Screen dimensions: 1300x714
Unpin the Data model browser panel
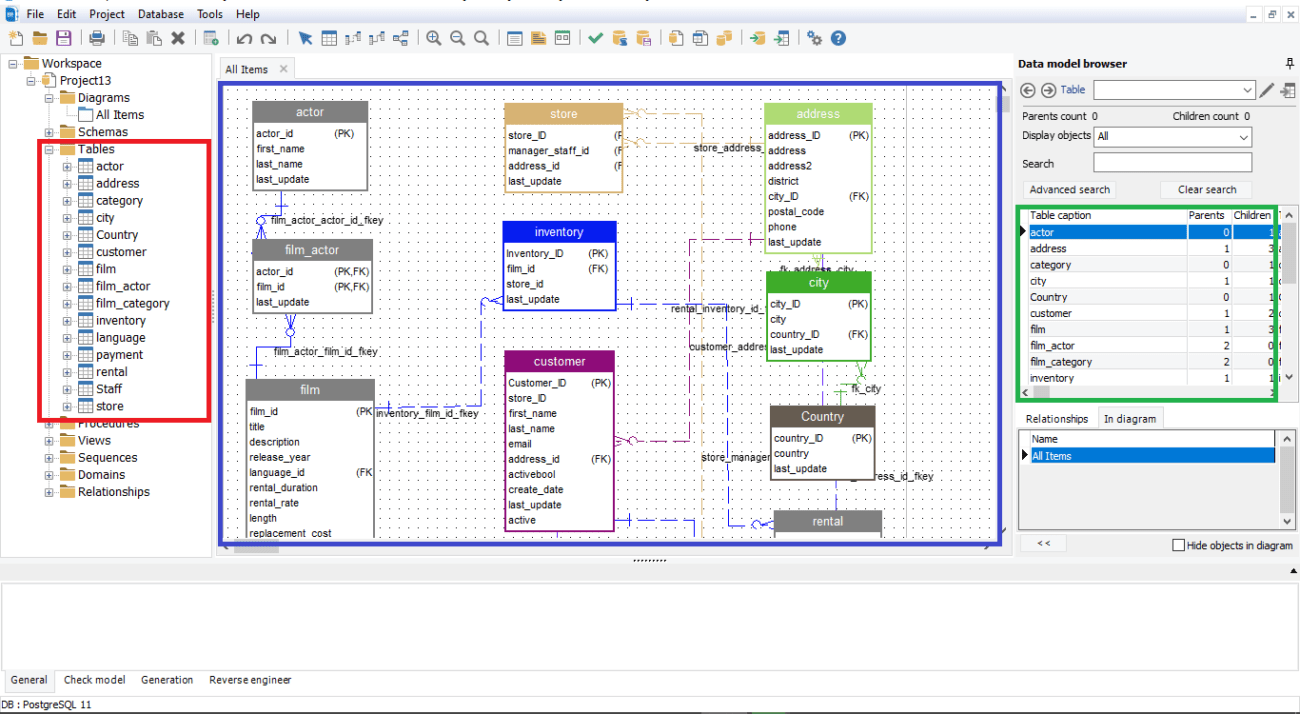click(x=1289, y=63)
